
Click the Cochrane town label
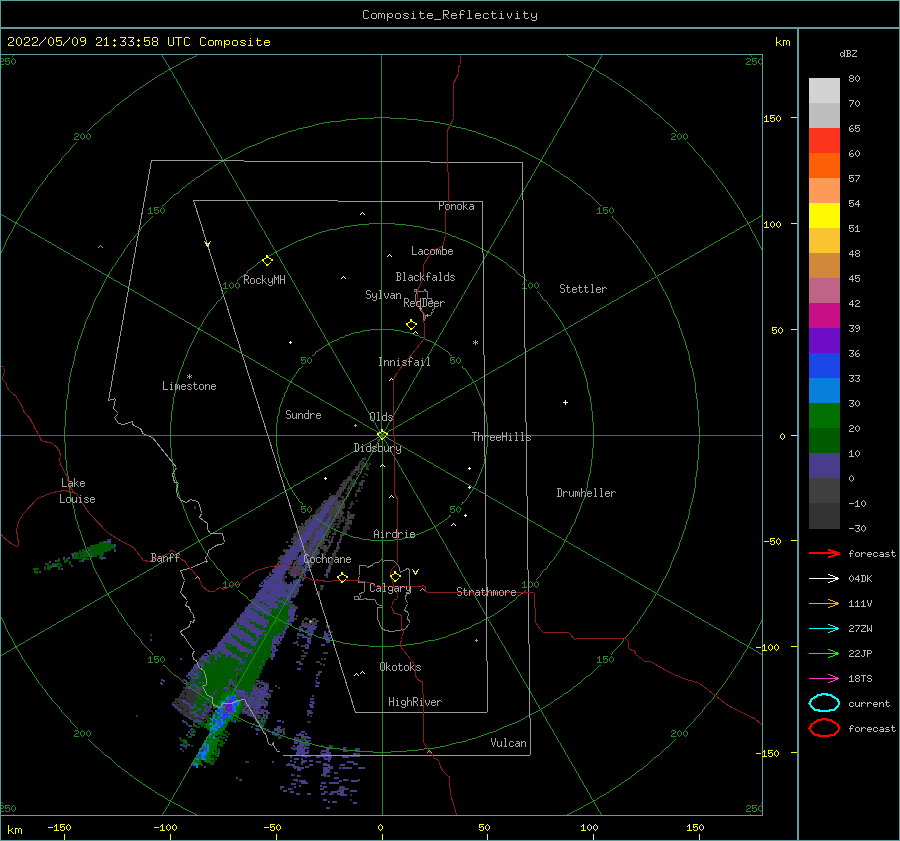point(327,559)
